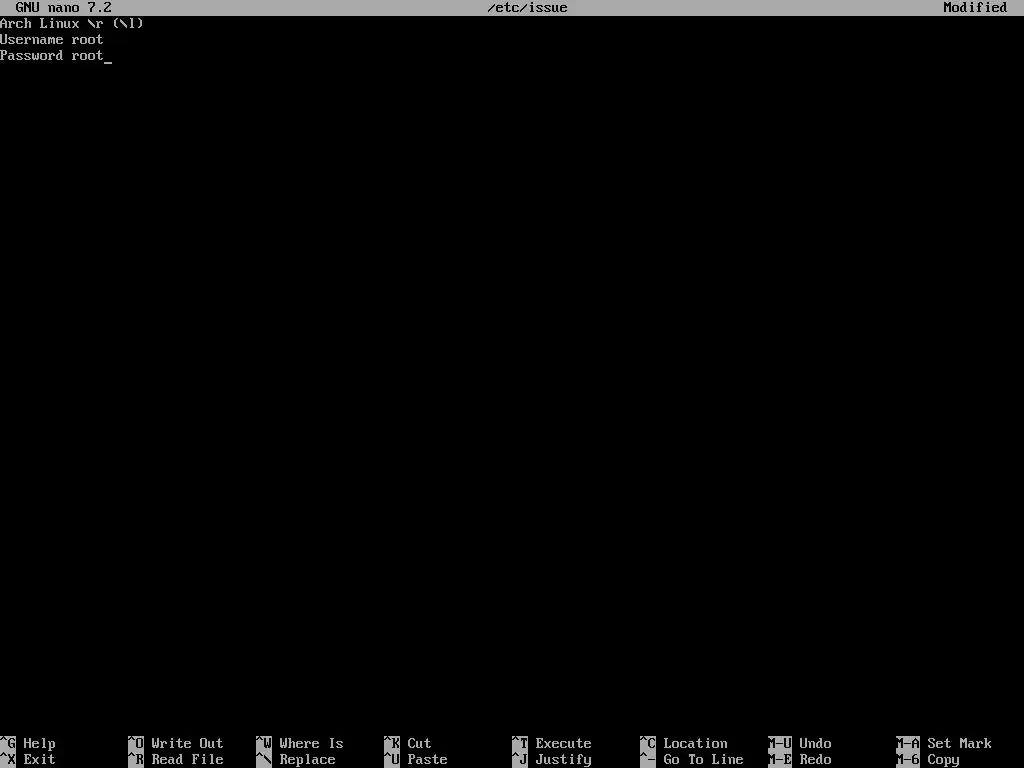Click the M-U Undo shortcut

point(800,743)
